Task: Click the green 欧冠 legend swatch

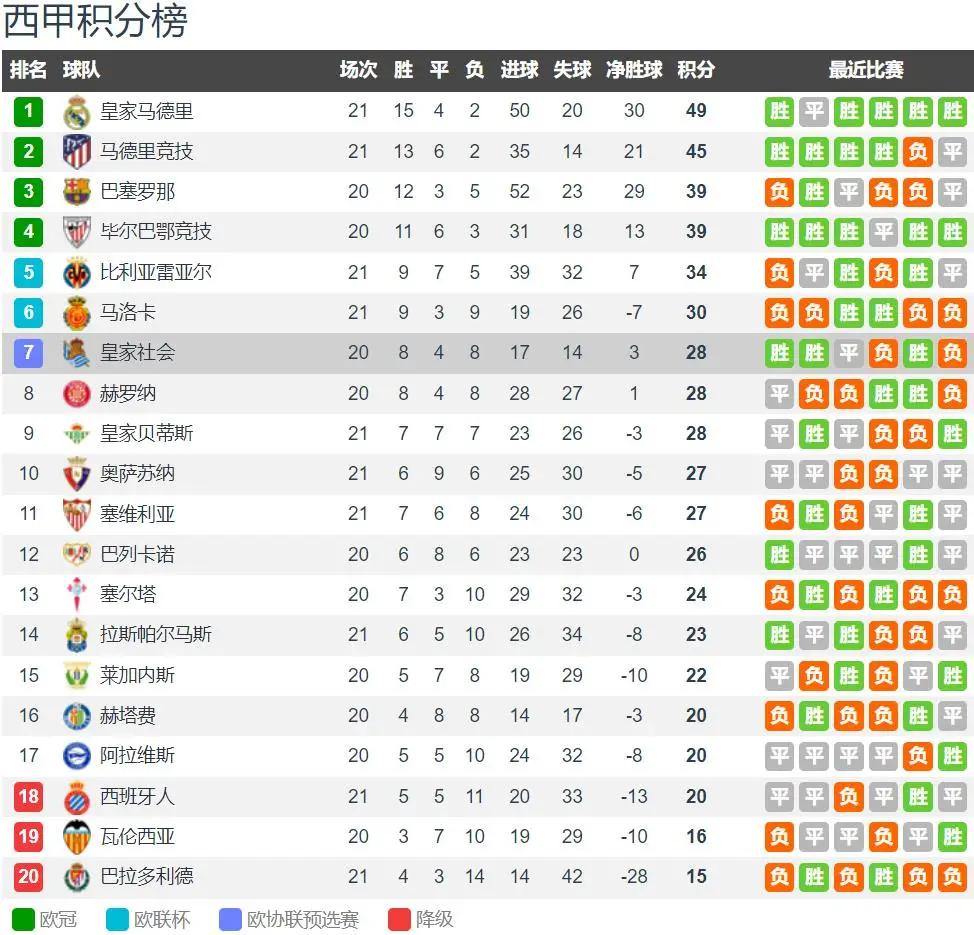Action: tap(23, 919)
